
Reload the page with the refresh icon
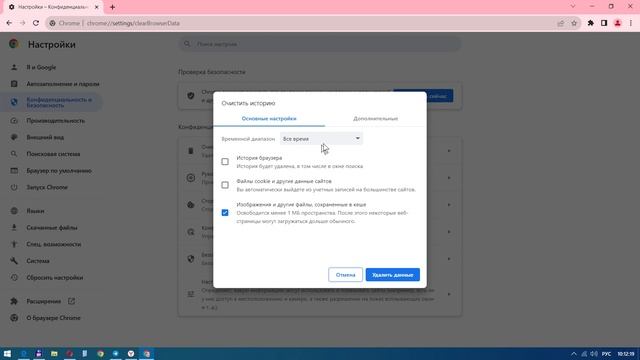(x=36, y=23)
